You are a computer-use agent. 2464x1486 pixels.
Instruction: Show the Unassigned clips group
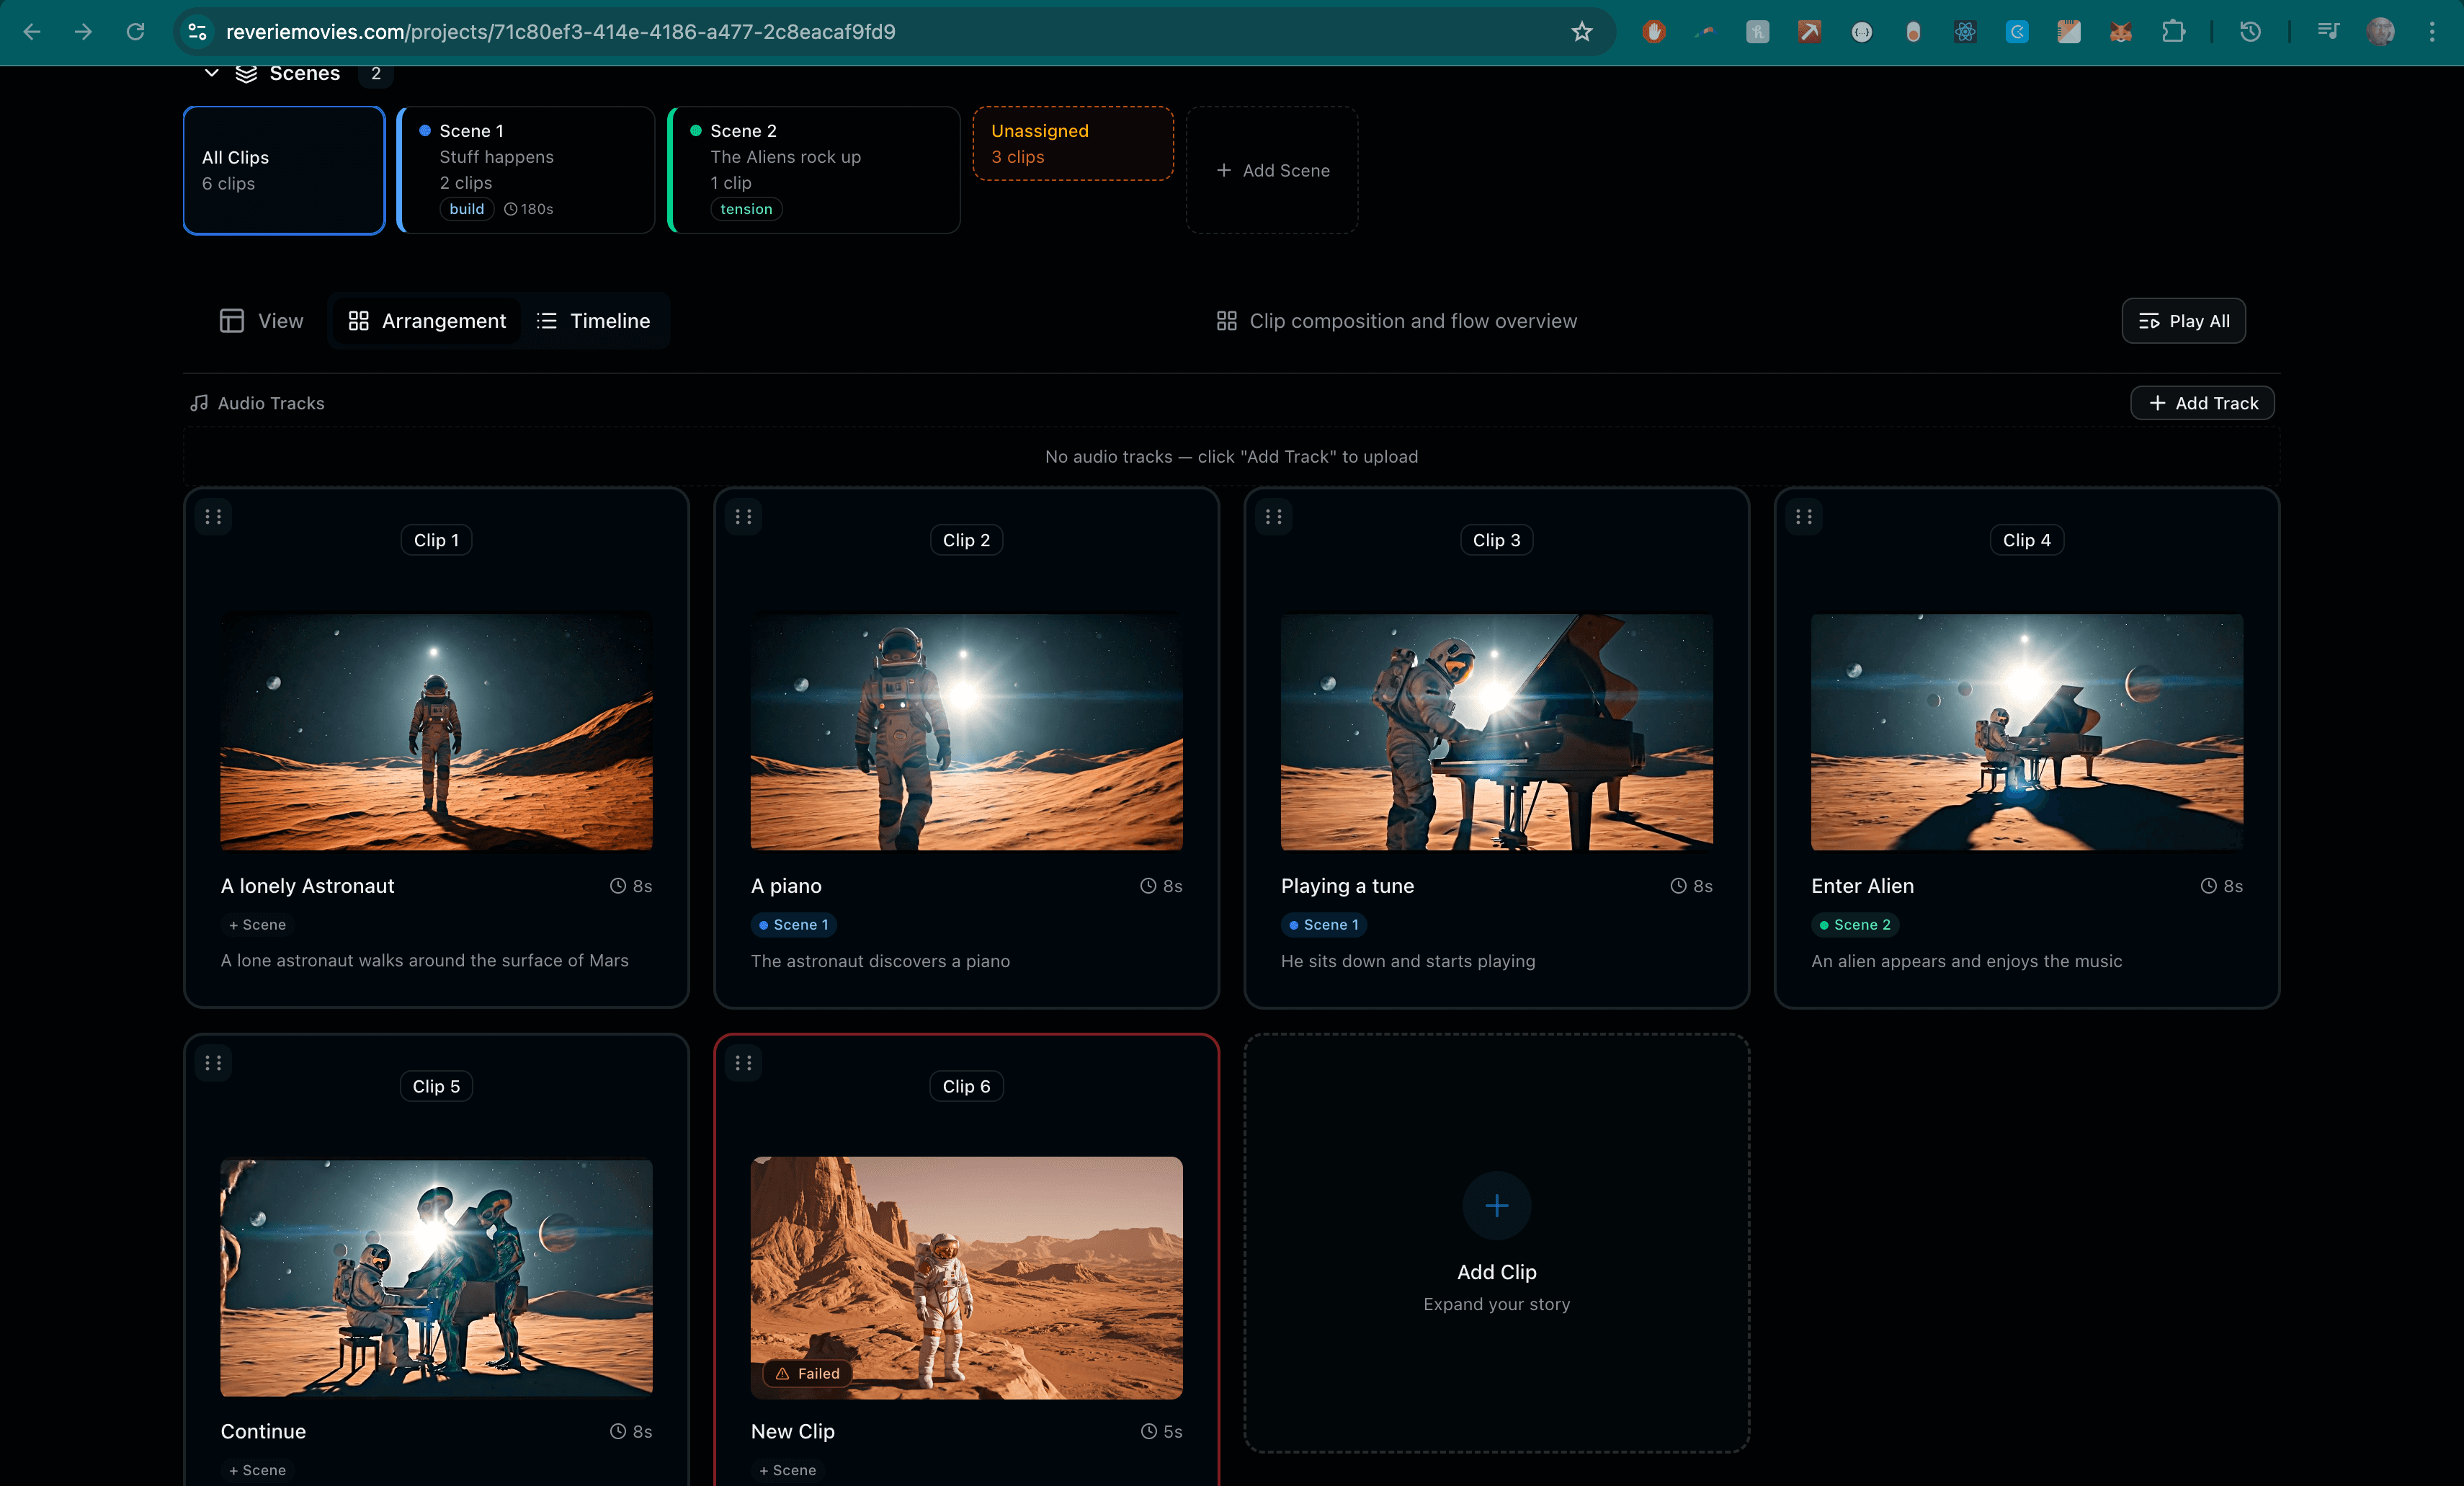[x=1072, y=144]
